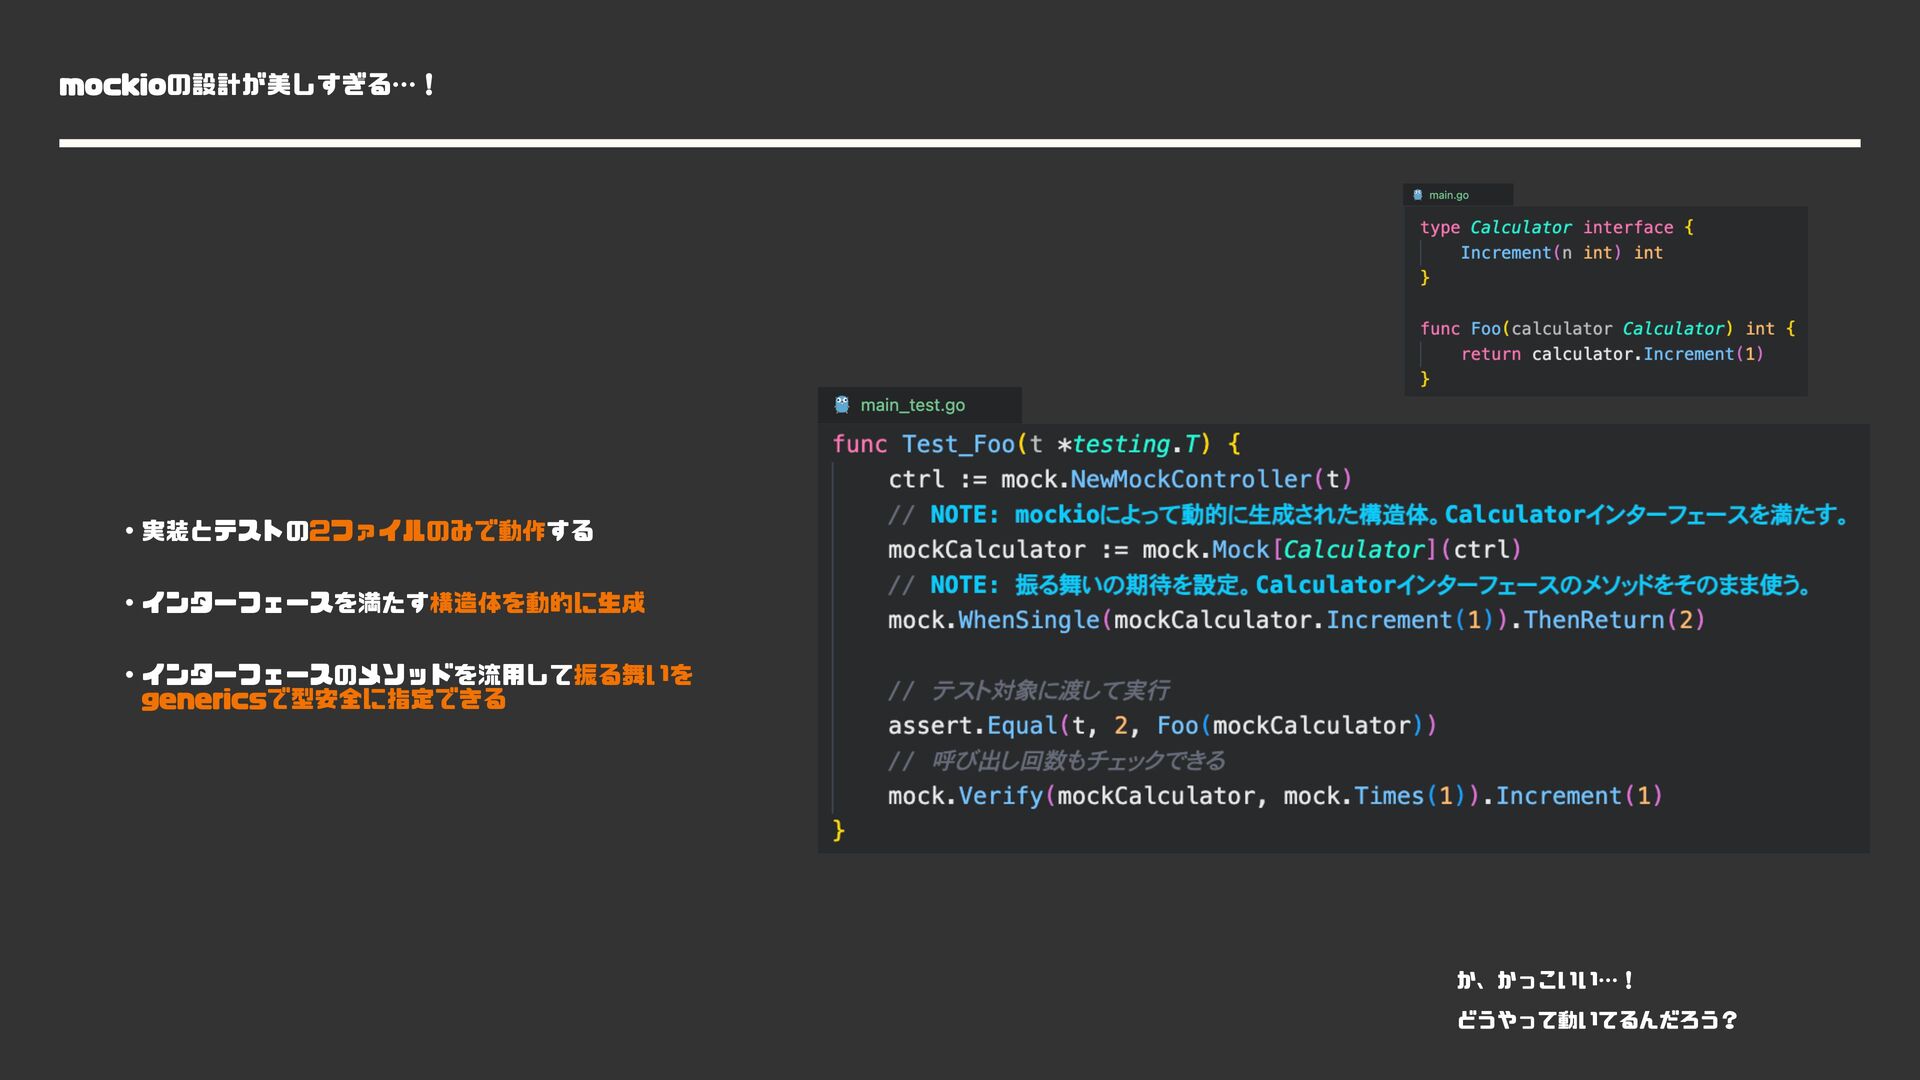
Task: Click the comment '呼び出し回数もチェックできる'
Action: 1078,761
